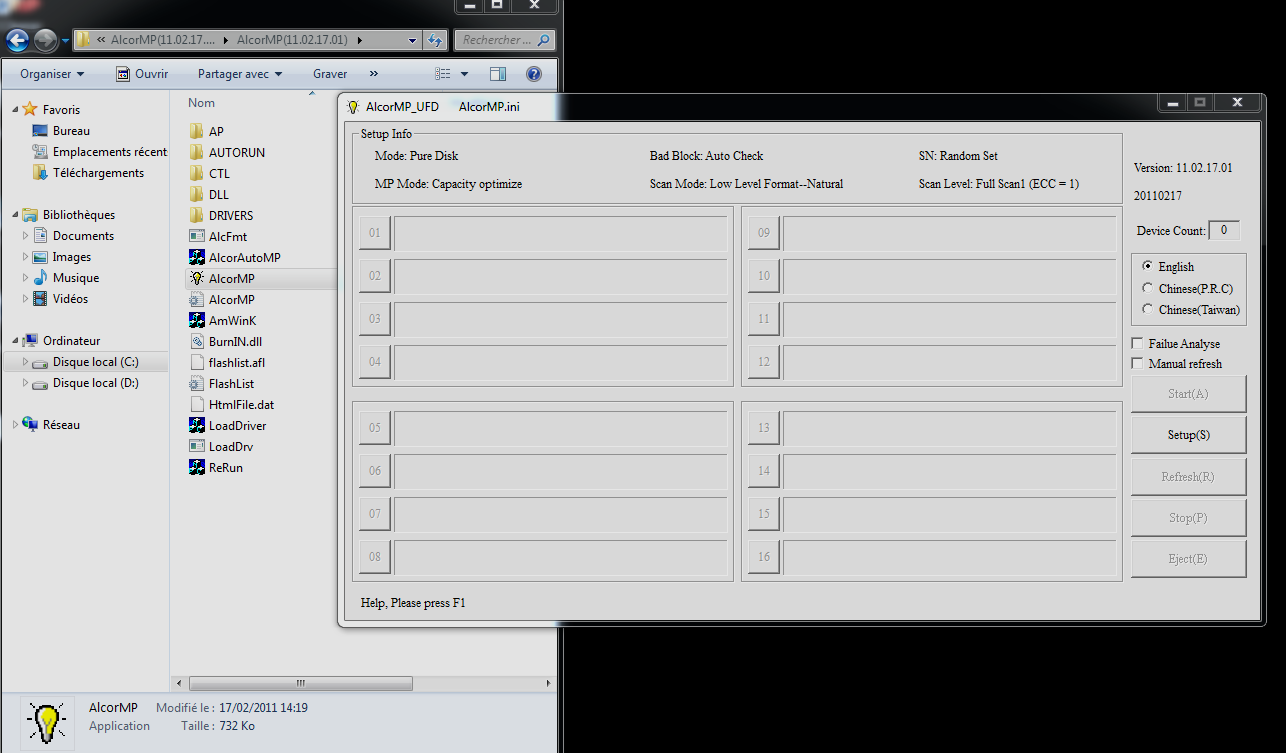
Task: Click the AP folder icon in Explorer
Action: point(196,132)
